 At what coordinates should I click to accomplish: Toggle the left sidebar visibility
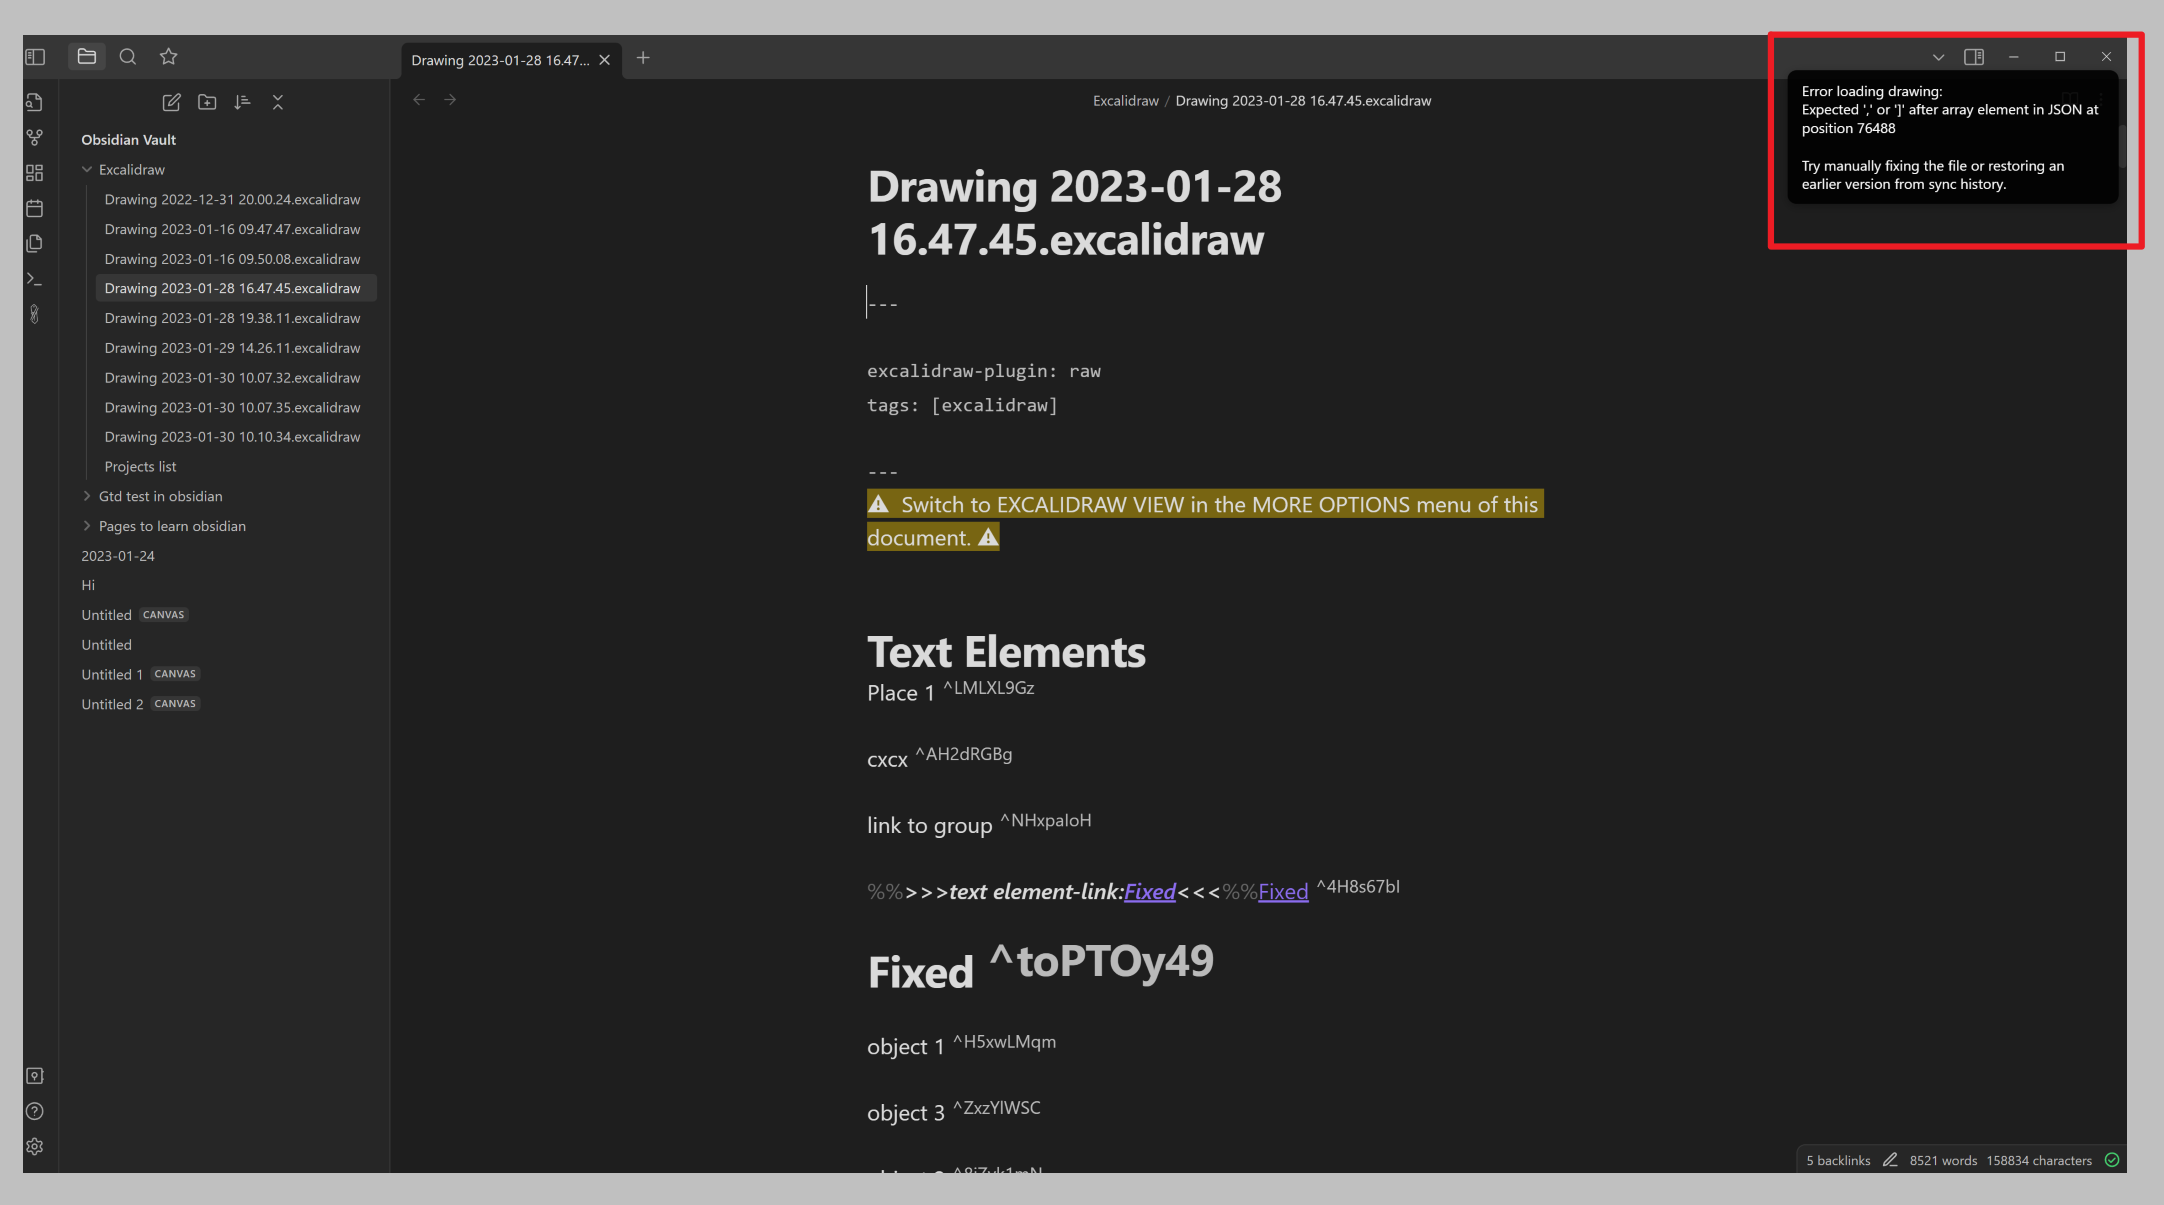coord(35,57)
